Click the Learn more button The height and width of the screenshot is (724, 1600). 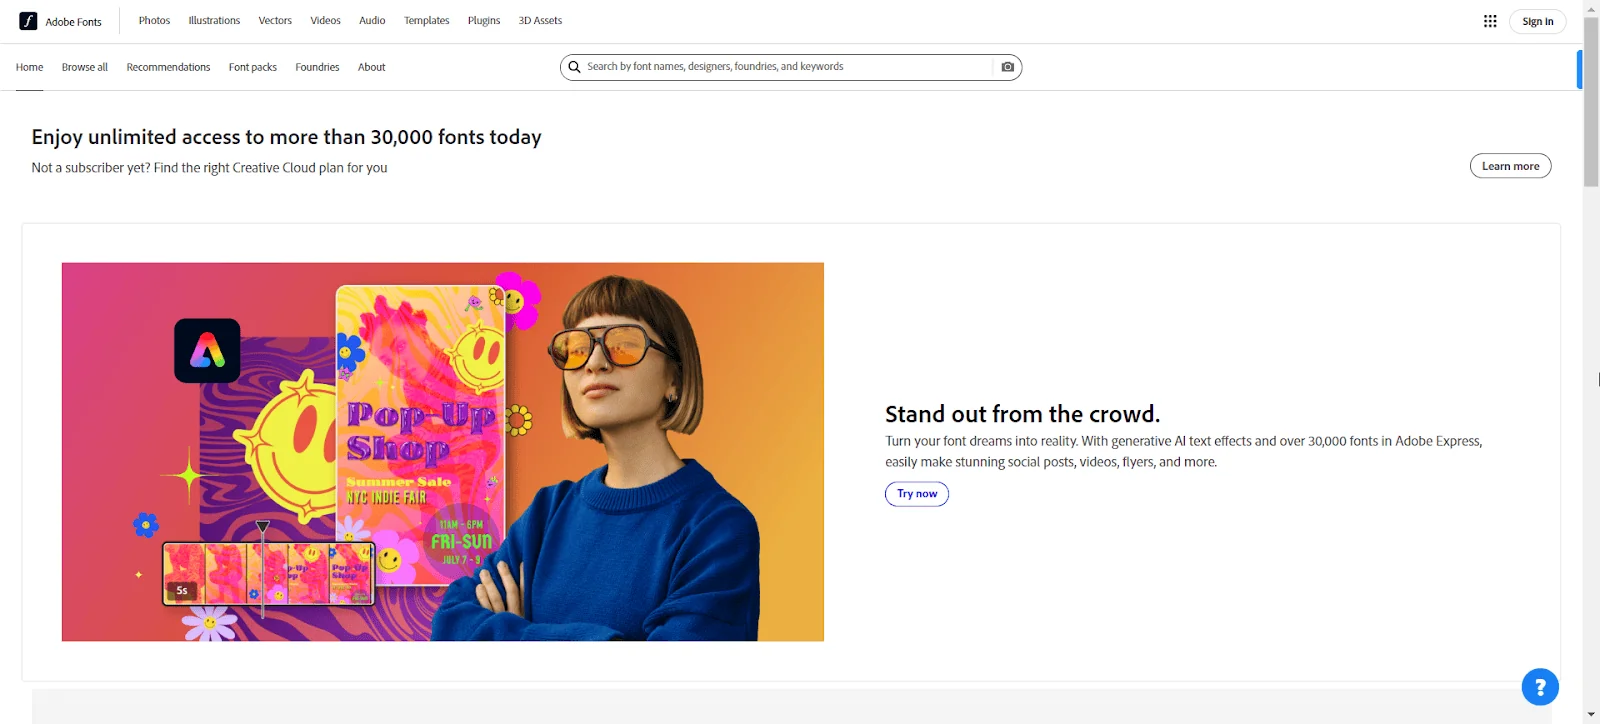[1510, 166]
